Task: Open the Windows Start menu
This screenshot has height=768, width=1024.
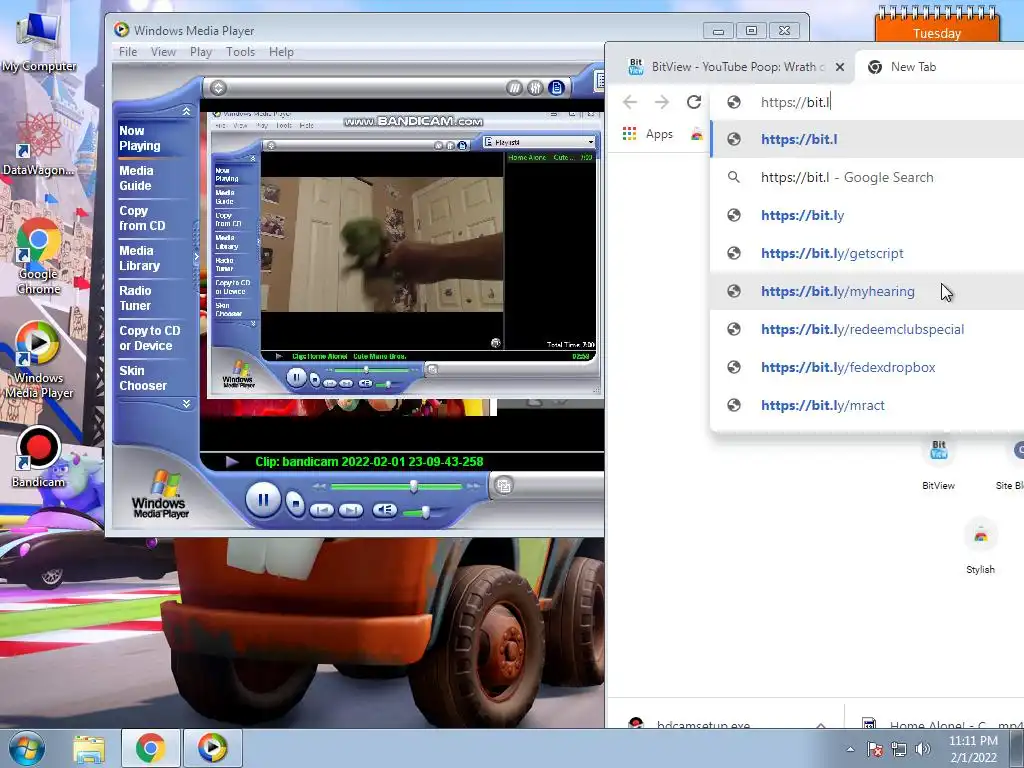Action: tap(27, 748)
